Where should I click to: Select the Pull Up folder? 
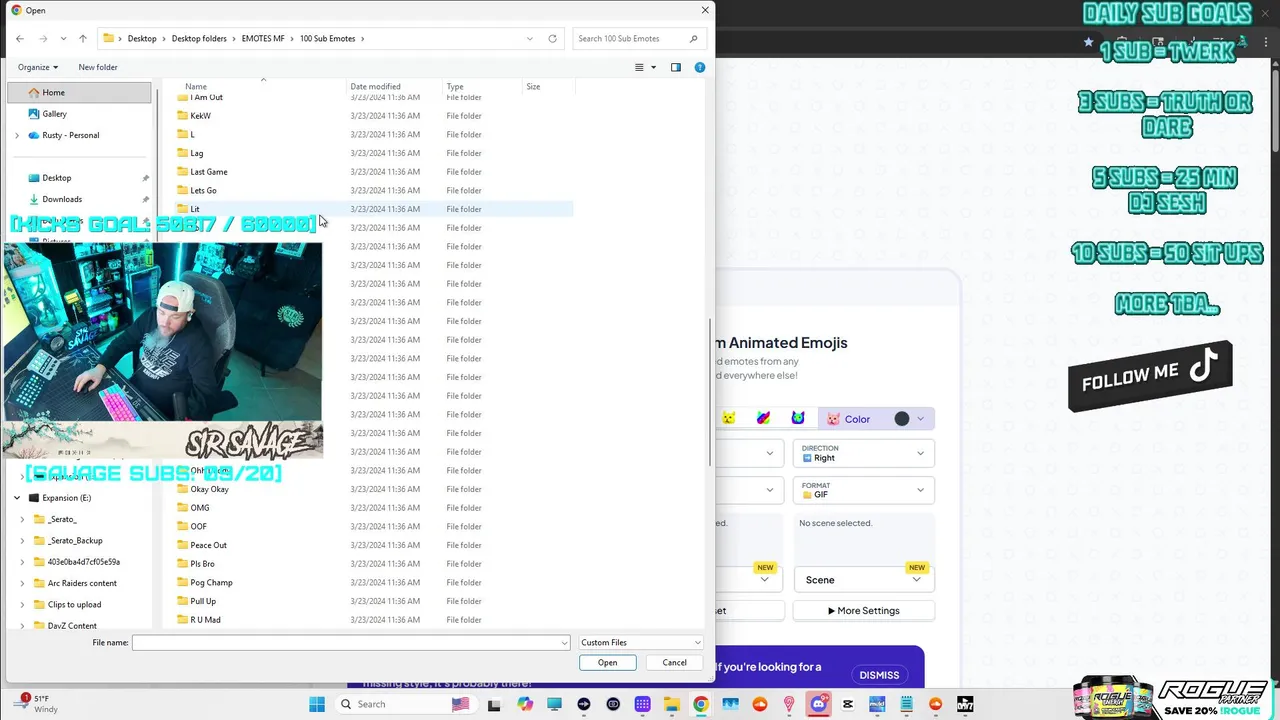pyautogui.click(x=203, y=602)
